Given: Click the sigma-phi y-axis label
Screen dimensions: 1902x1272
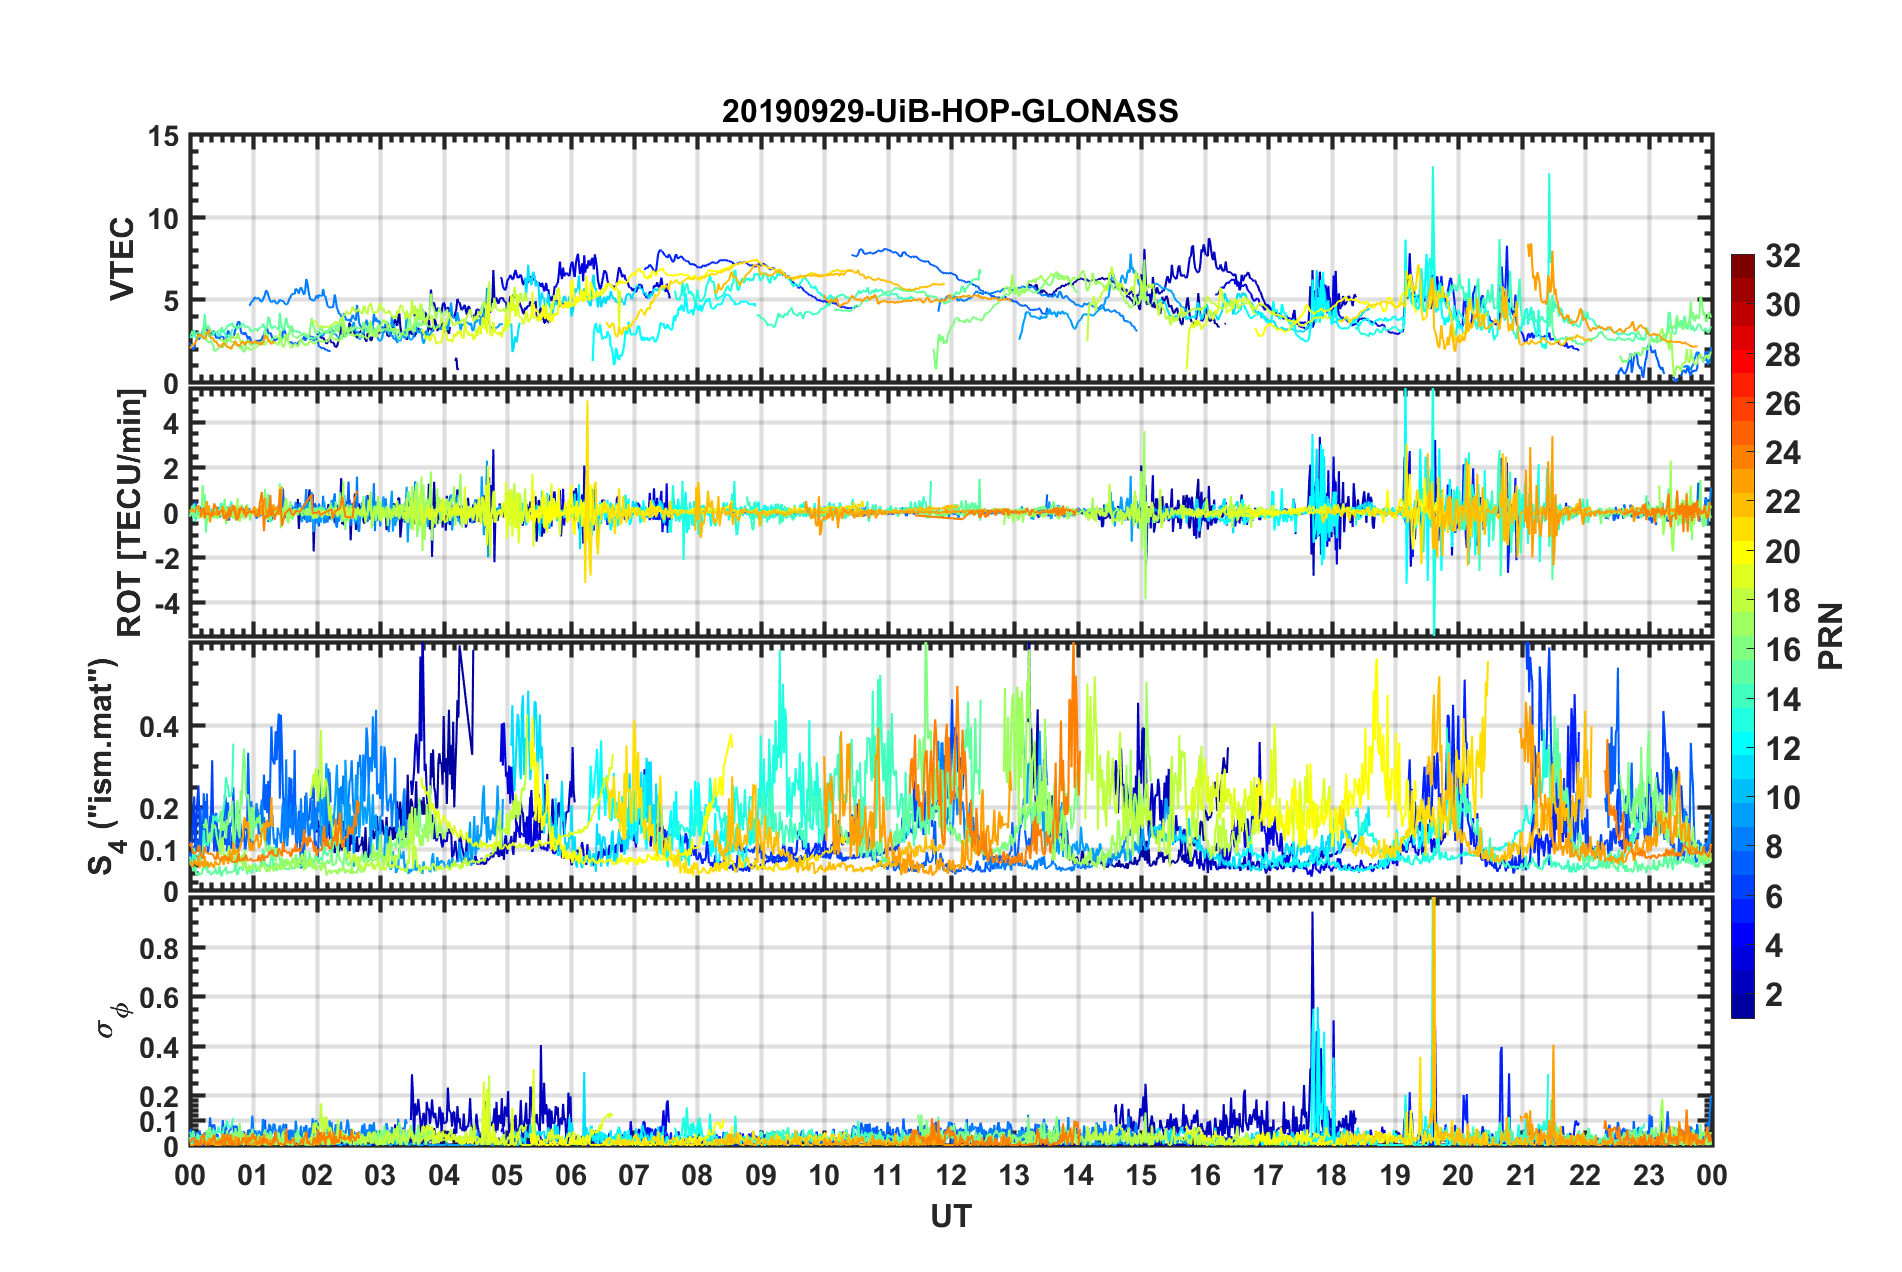Looking at the screenshot, I should (x=114, y=1020).
